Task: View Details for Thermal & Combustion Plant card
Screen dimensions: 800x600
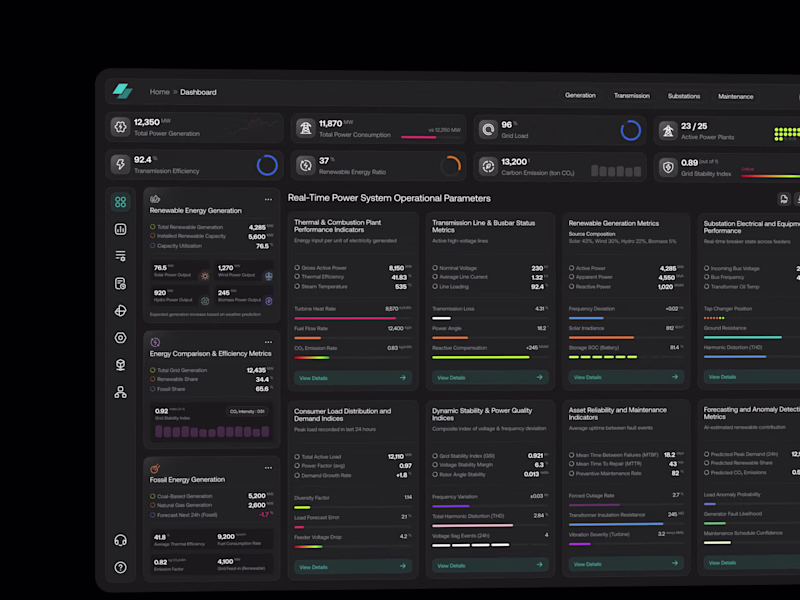Action: tap(353, 378)
